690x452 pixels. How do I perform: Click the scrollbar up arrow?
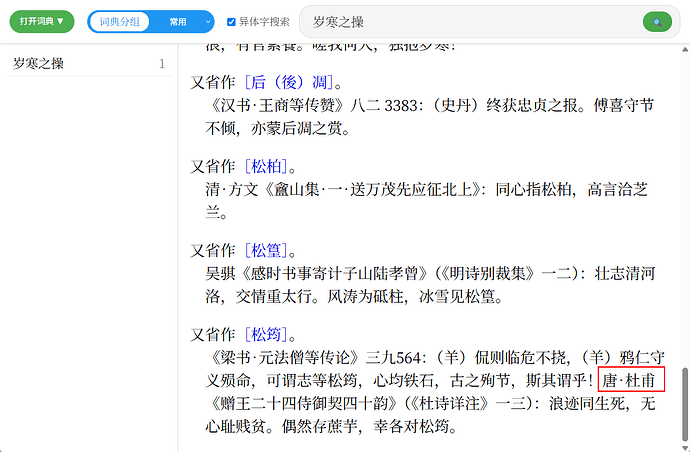685,48
